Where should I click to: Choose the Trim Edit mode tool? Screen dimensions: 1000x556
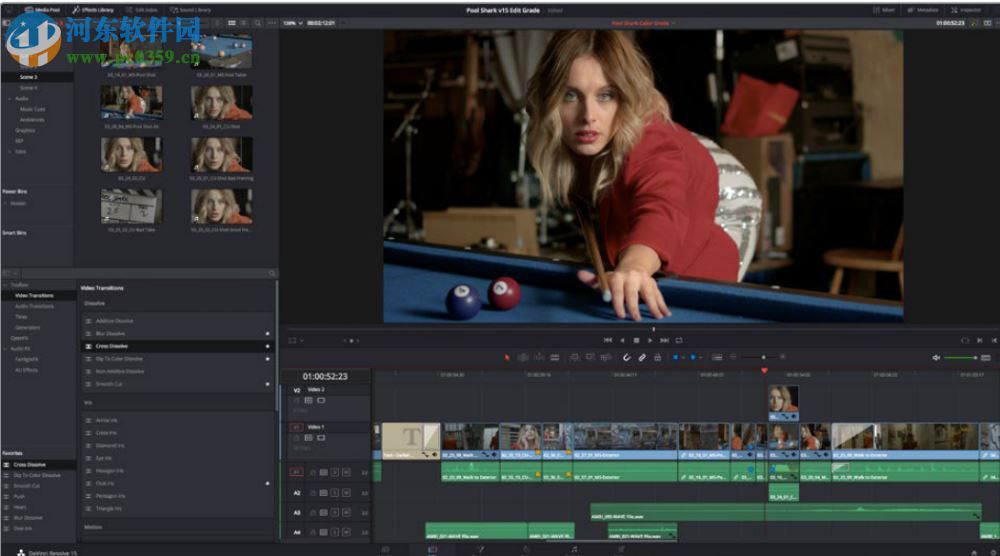tap(523, 358)
